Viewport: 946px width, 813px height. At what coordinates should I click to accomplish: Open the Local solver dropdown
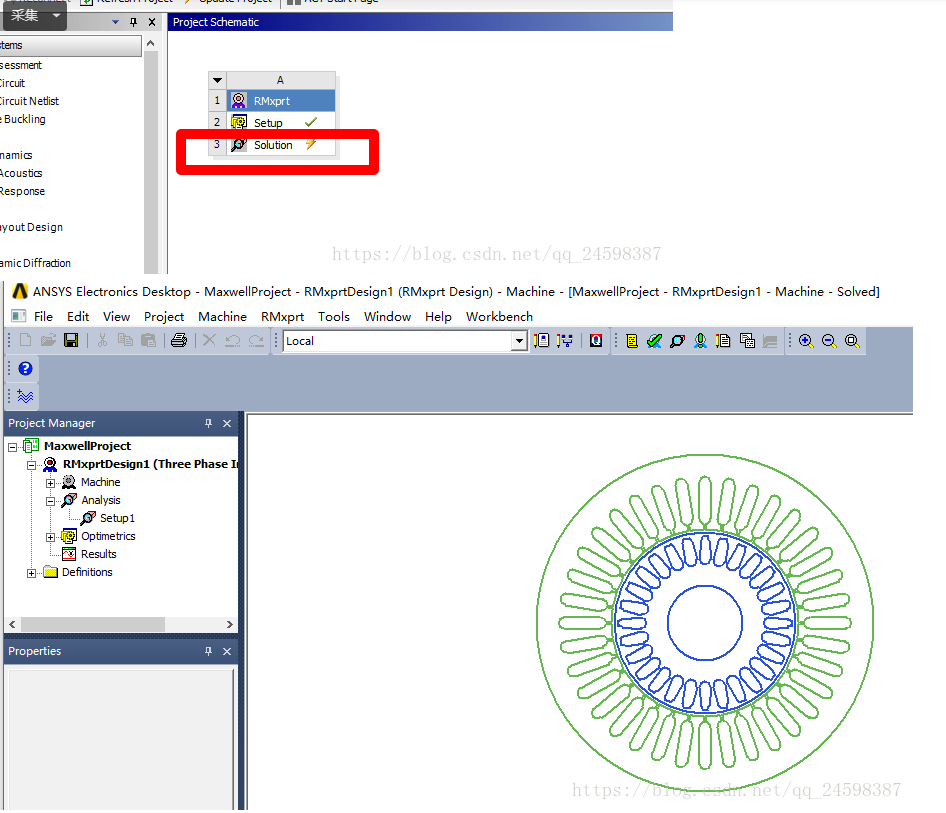click(x=519, y=340)
